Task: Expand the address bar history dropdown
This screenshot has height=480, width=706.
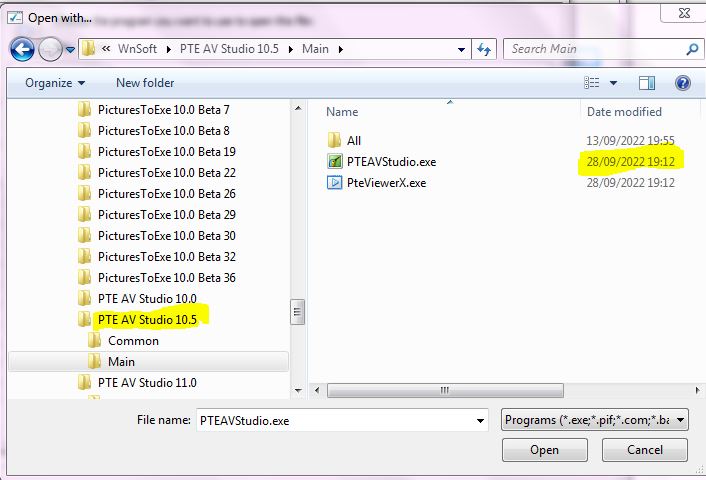Action: (461, 49)
